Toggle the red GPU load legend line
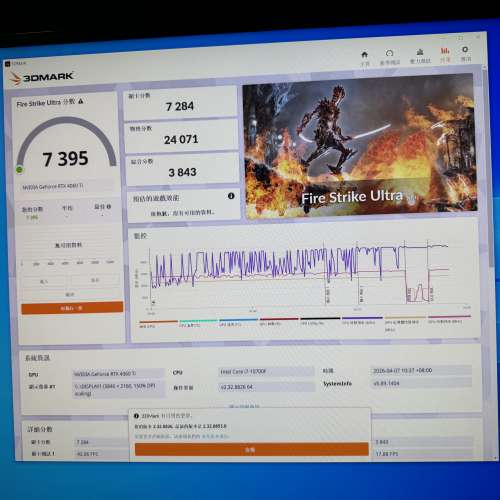This screenshot has height=500, width=500. point(279,319)
